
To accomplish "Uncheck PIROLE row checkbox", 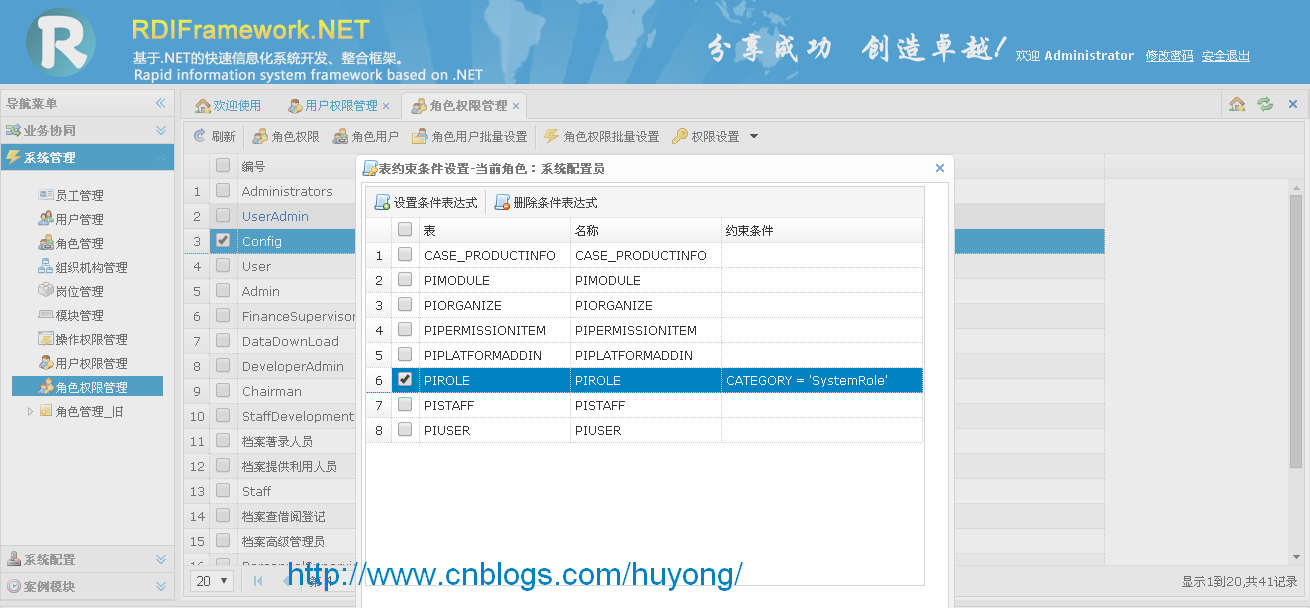I will 405,380.
